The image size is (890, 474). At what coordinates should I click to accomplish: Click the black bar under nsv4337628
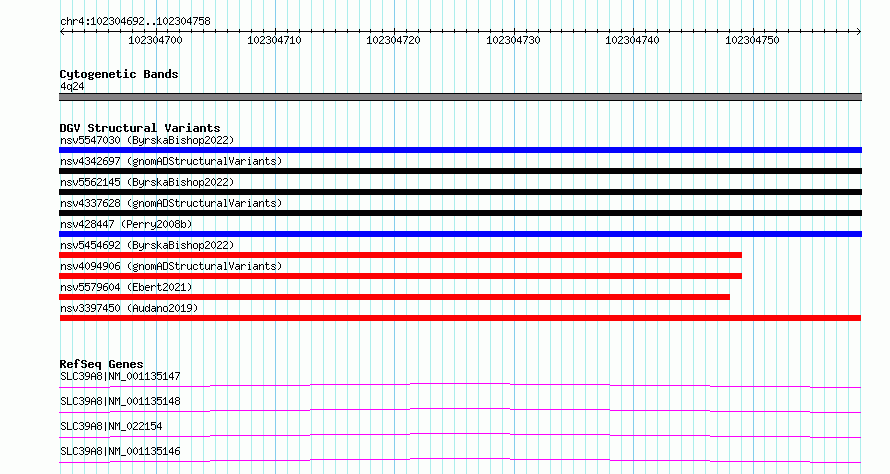460,213
